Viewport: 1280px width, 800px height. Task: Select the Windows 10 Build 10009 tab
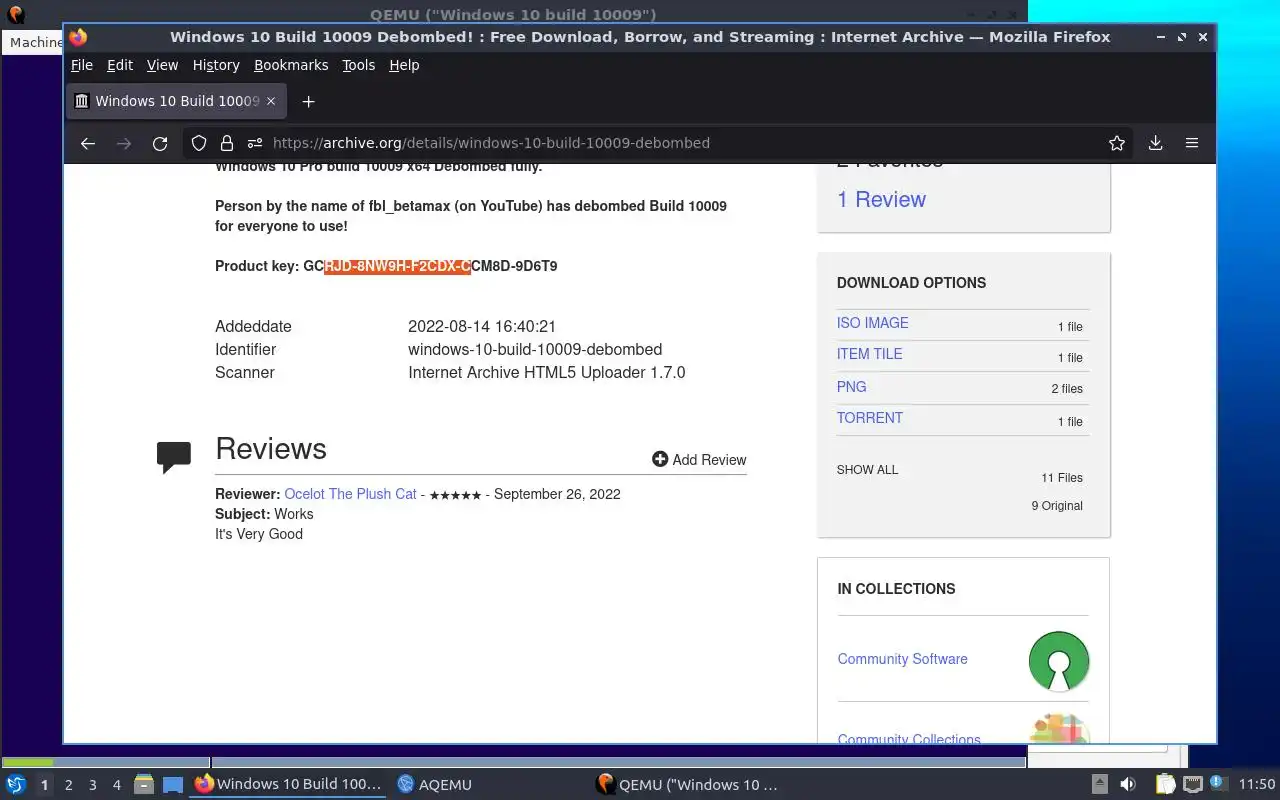[x=177, y=101]
